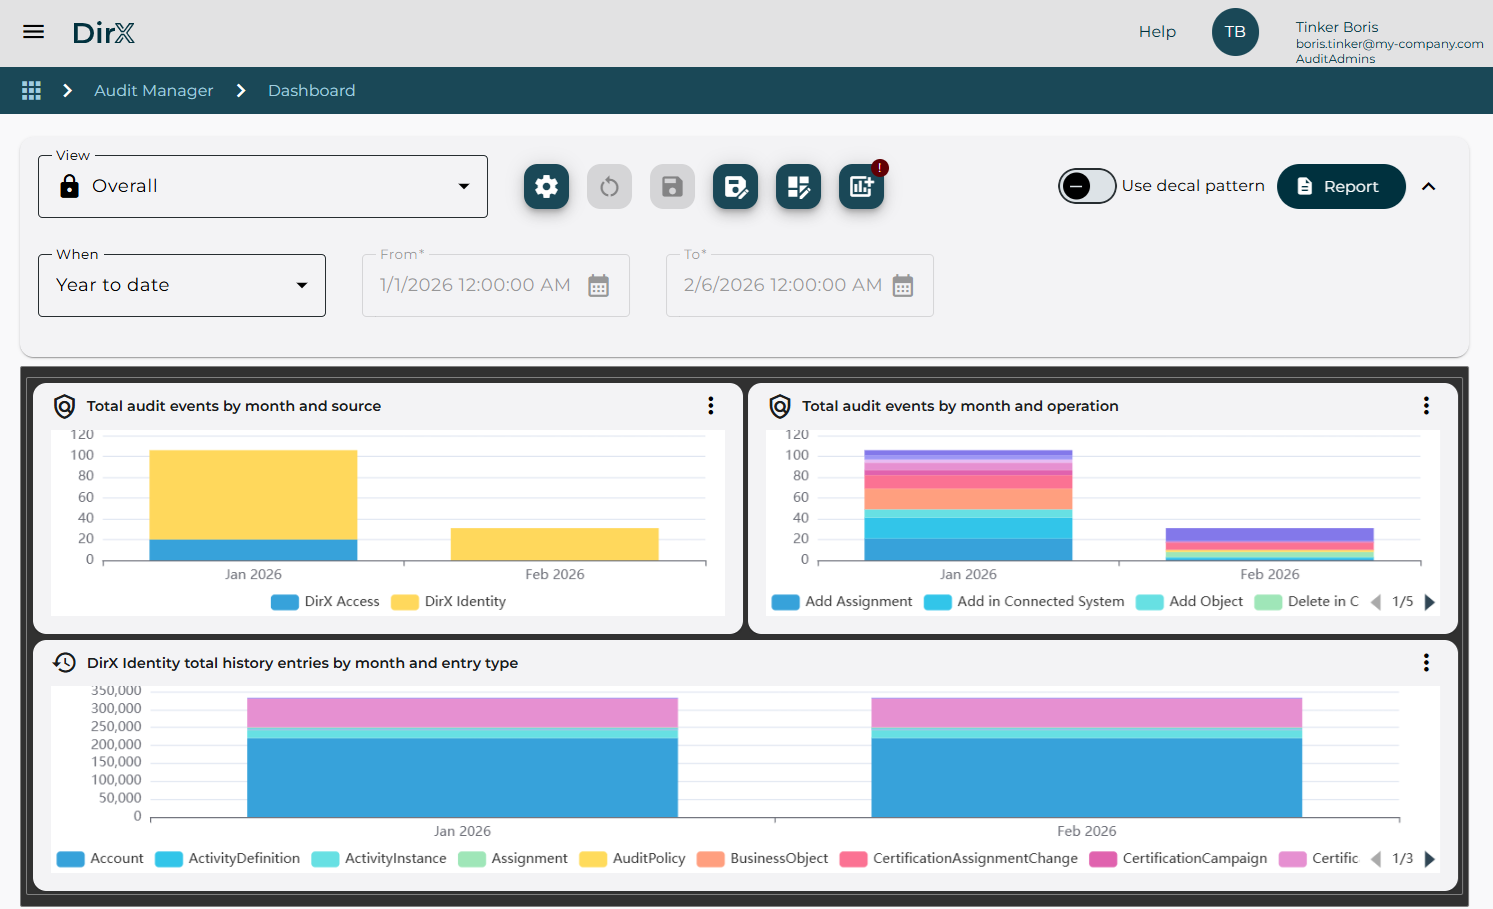Click the Report button
This screenshot has height=909, width=1493.
(x=1341, y=186)
